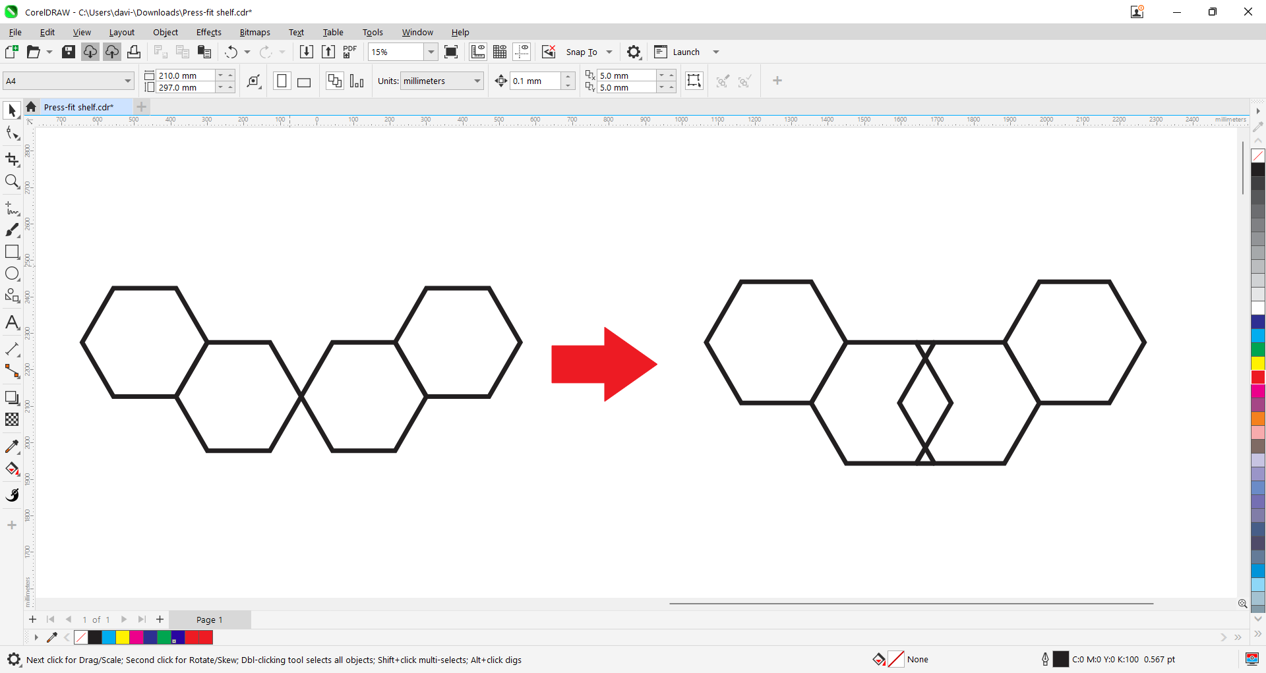Screen dimensions: 1266x673
Task: Open the Units millimeters dropdown
Action: [x=477, y=81]
